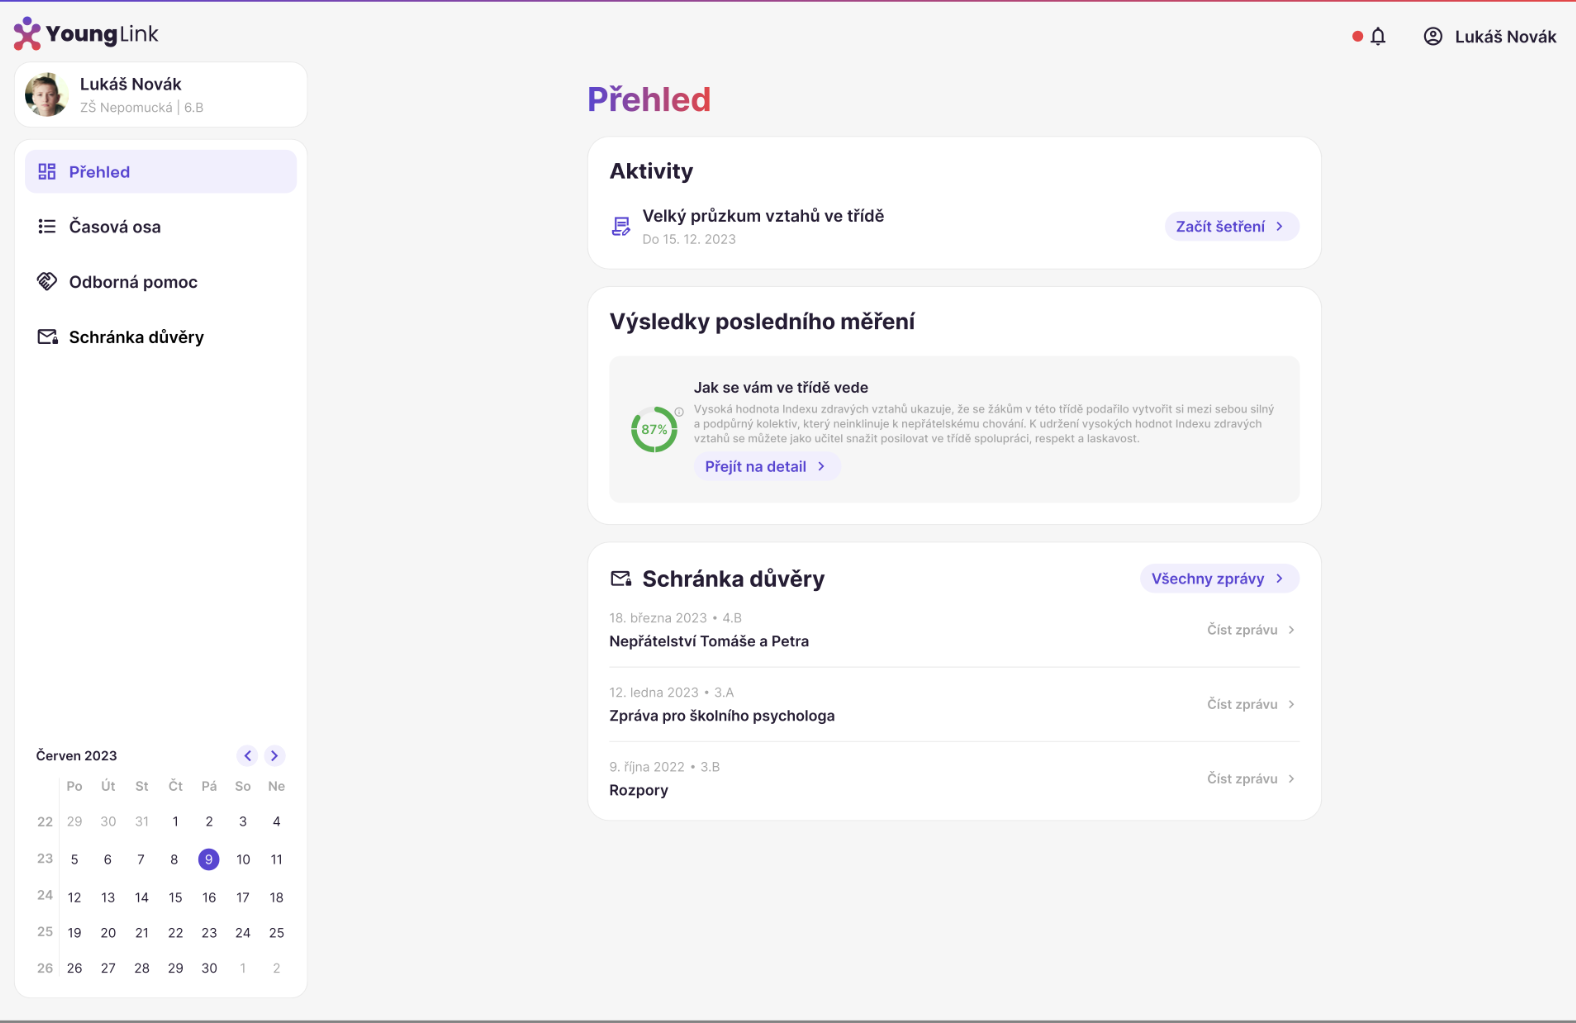Start the survey with Začít šetření
Image resolution: width=1576 pixels, height=1023 pixels.
1232,227
